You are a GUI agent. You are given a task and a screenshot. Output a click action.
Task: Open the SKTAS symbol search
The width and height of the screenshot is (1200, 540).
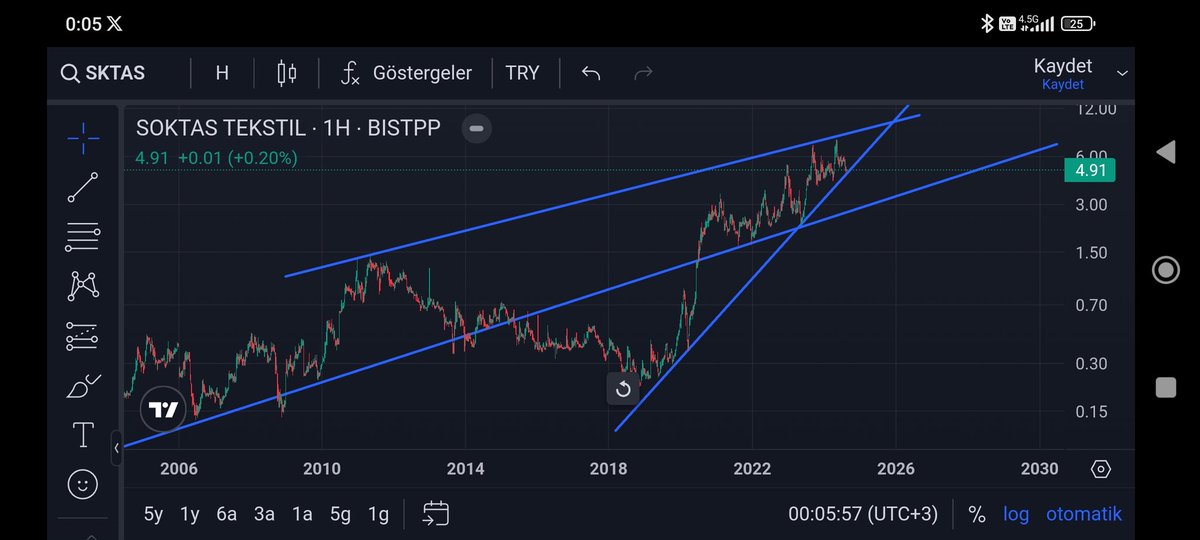click(x=103, y=73)
